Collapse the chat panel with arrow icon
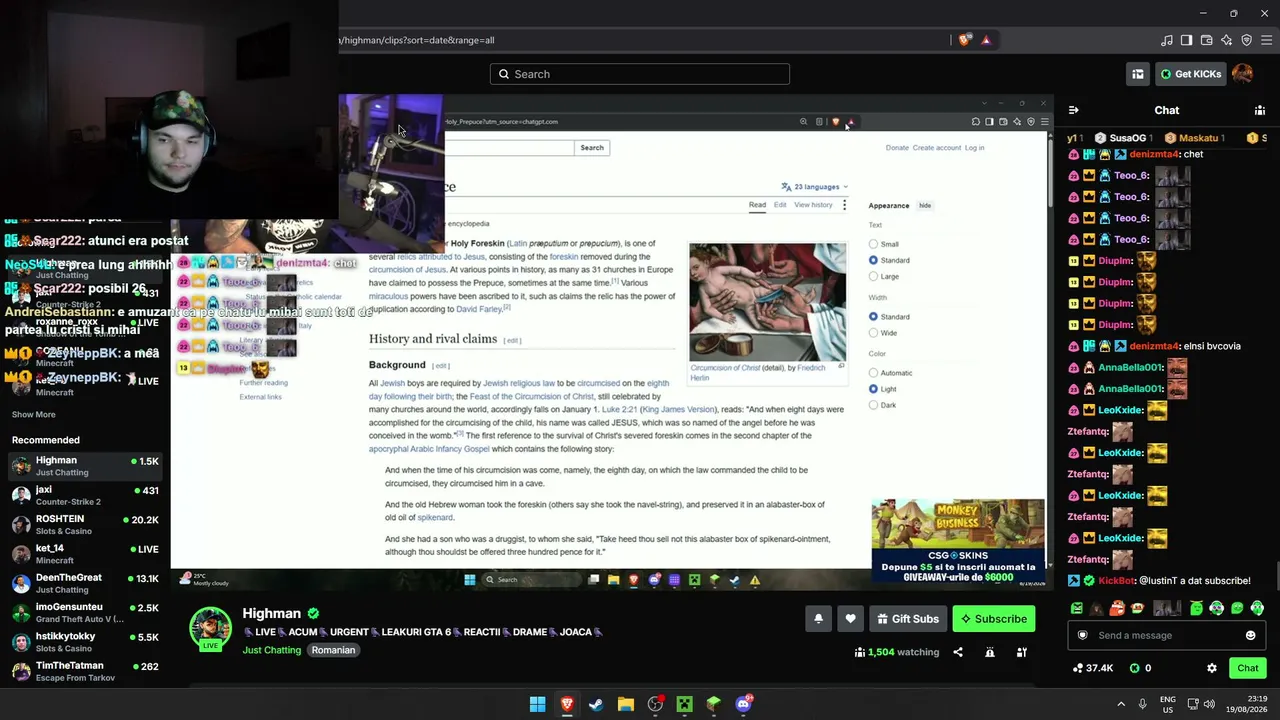The height and width of the screenshot is (720, 1280). click(x=1073, y=110)
